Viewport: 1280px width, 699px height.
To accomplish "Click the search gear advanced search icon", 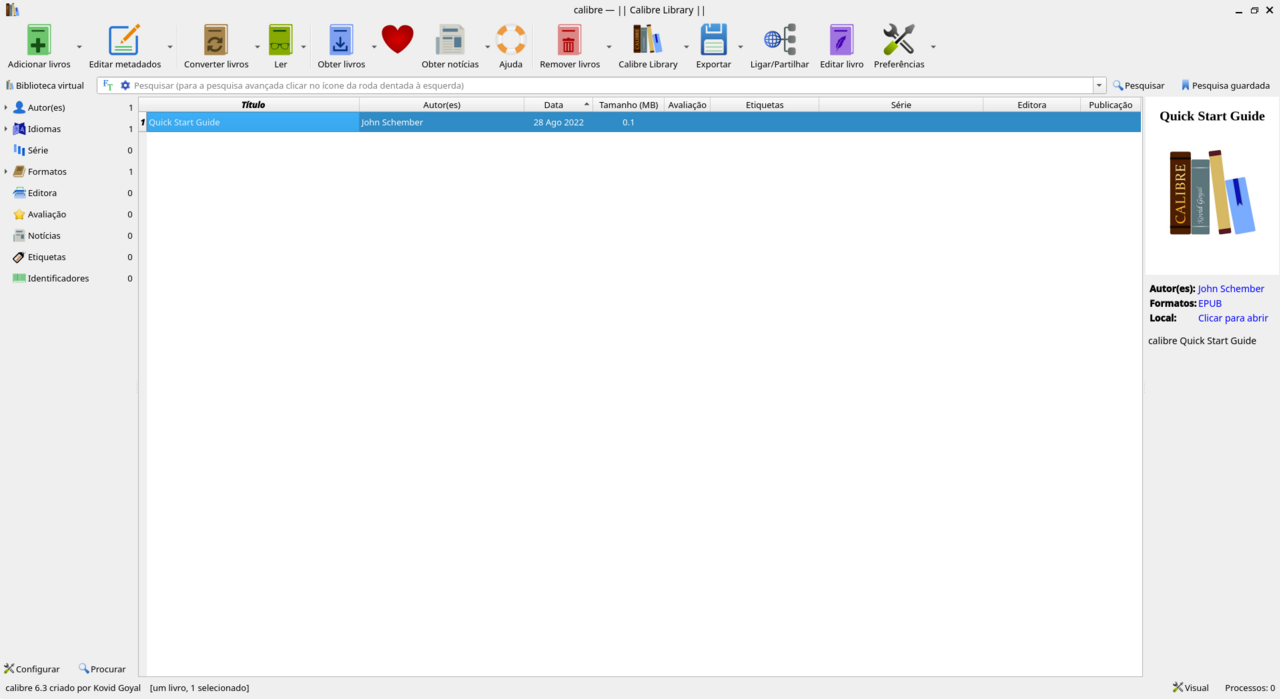I will click(125, 86).
